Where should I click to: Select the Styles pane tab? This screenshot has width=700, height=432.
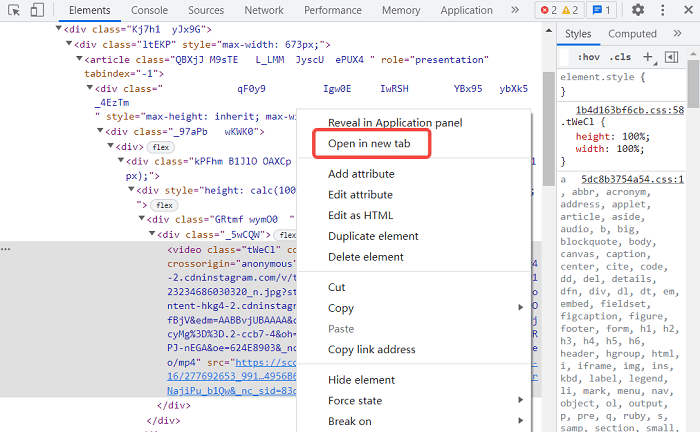(x=578, y=34)
